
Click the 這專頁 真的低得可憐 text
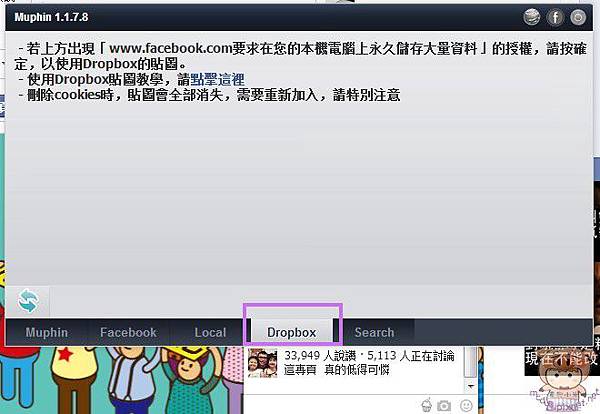pyautogui.click(x=336, y=370)
